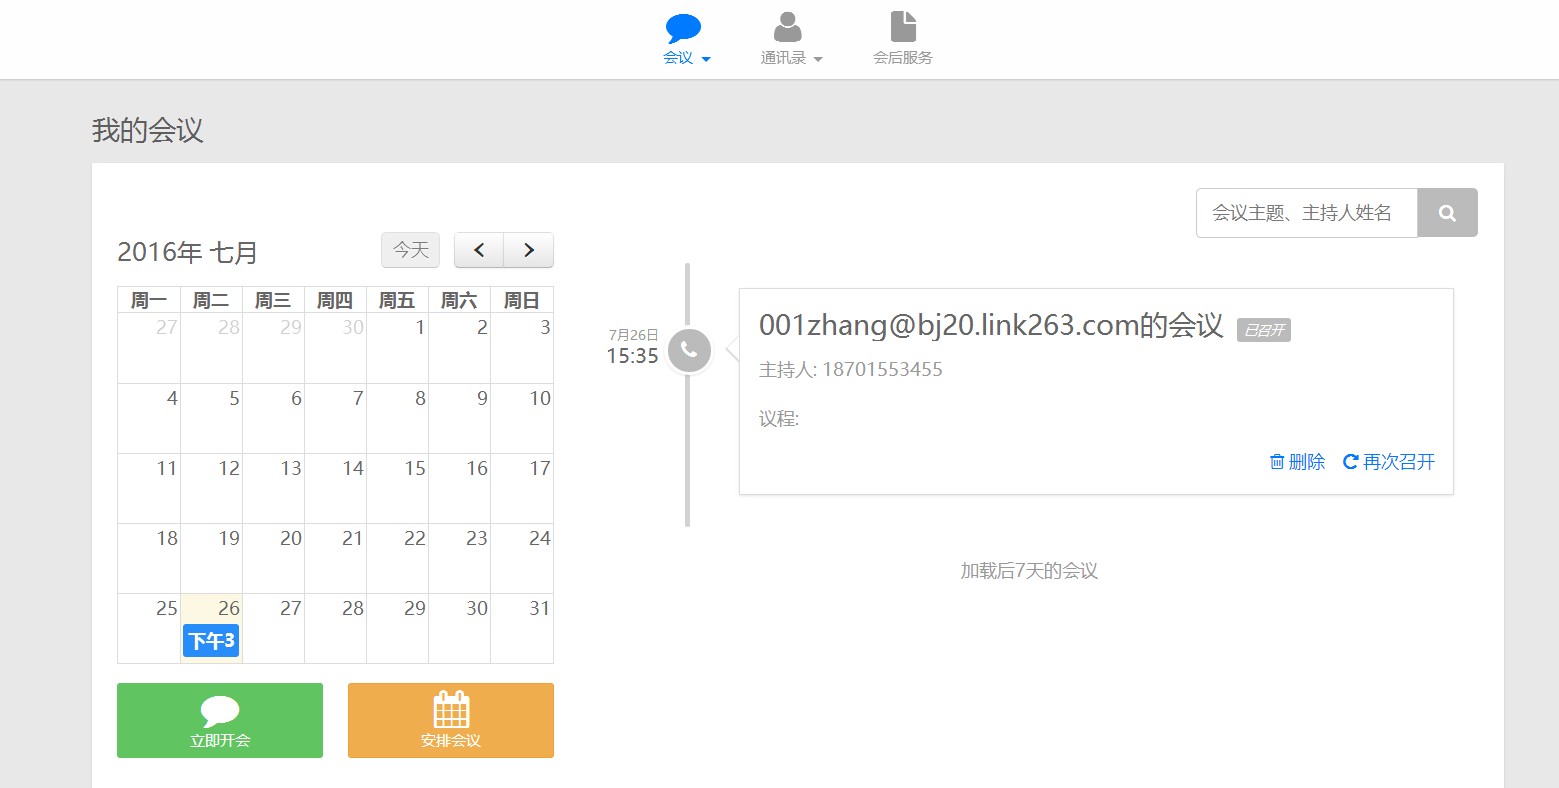Open the 下午3 event on July 26
The image size is (1559, 788).
pyautogui.click(x=211, y=641)
